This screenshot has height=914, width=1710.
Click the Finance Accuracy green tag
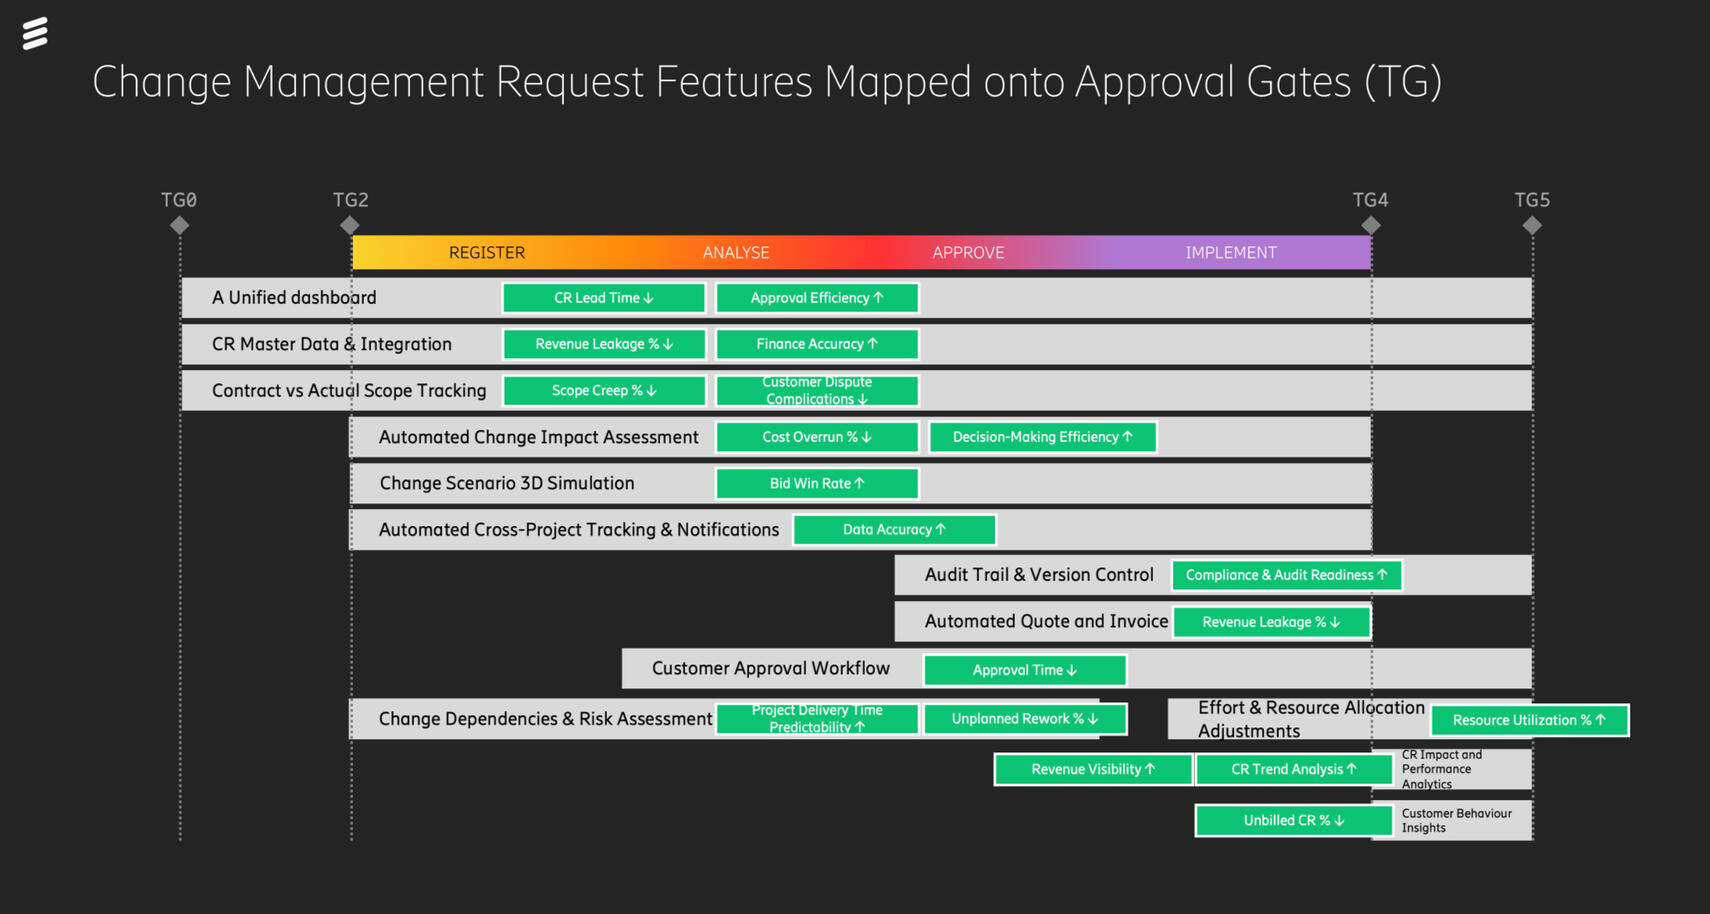coord(817,344)
